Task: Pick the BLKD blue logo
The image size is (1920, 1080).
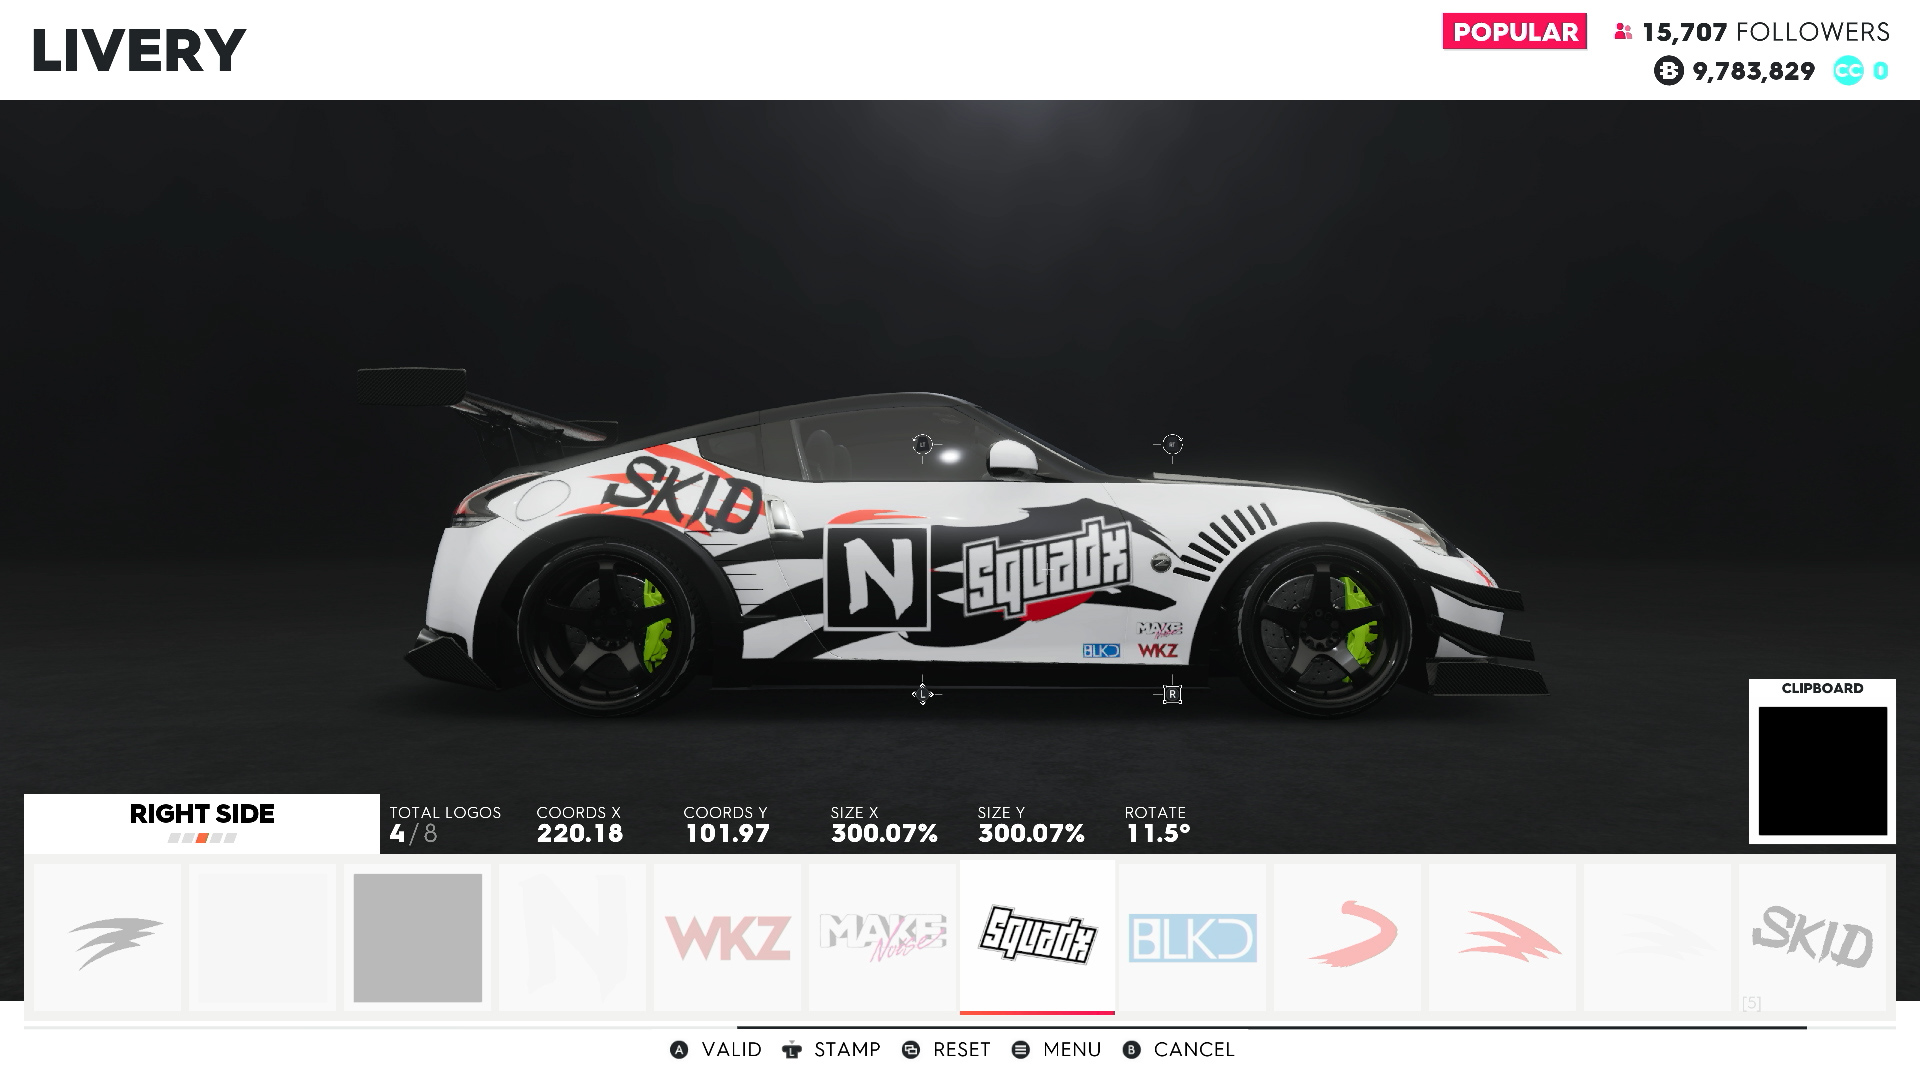Action: (1192, 938)
